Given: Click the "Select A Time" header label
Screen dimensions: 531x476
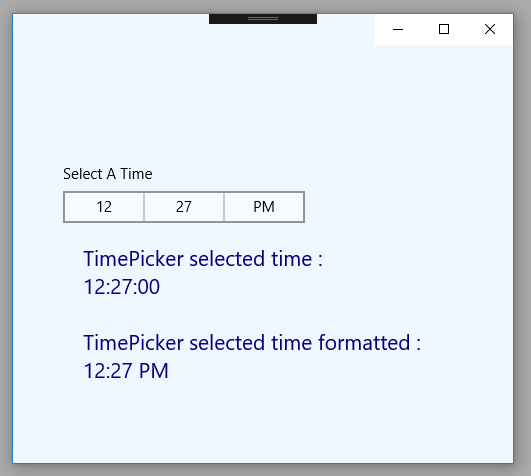Looking at the screenshot, I should 108,174.
